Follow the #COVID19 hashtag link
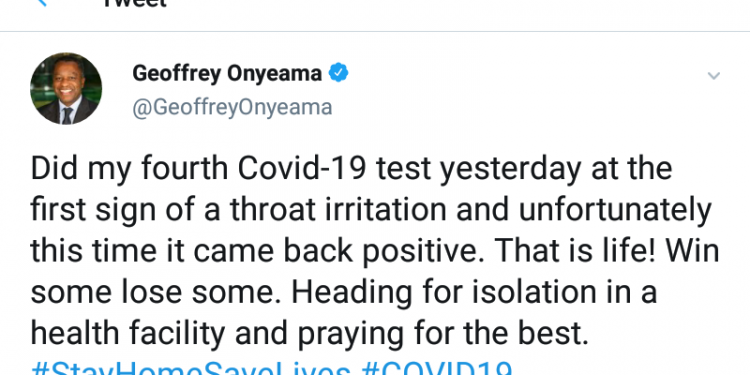The width and height of the screenshot is (750, 375). click(x=437, y=369)
